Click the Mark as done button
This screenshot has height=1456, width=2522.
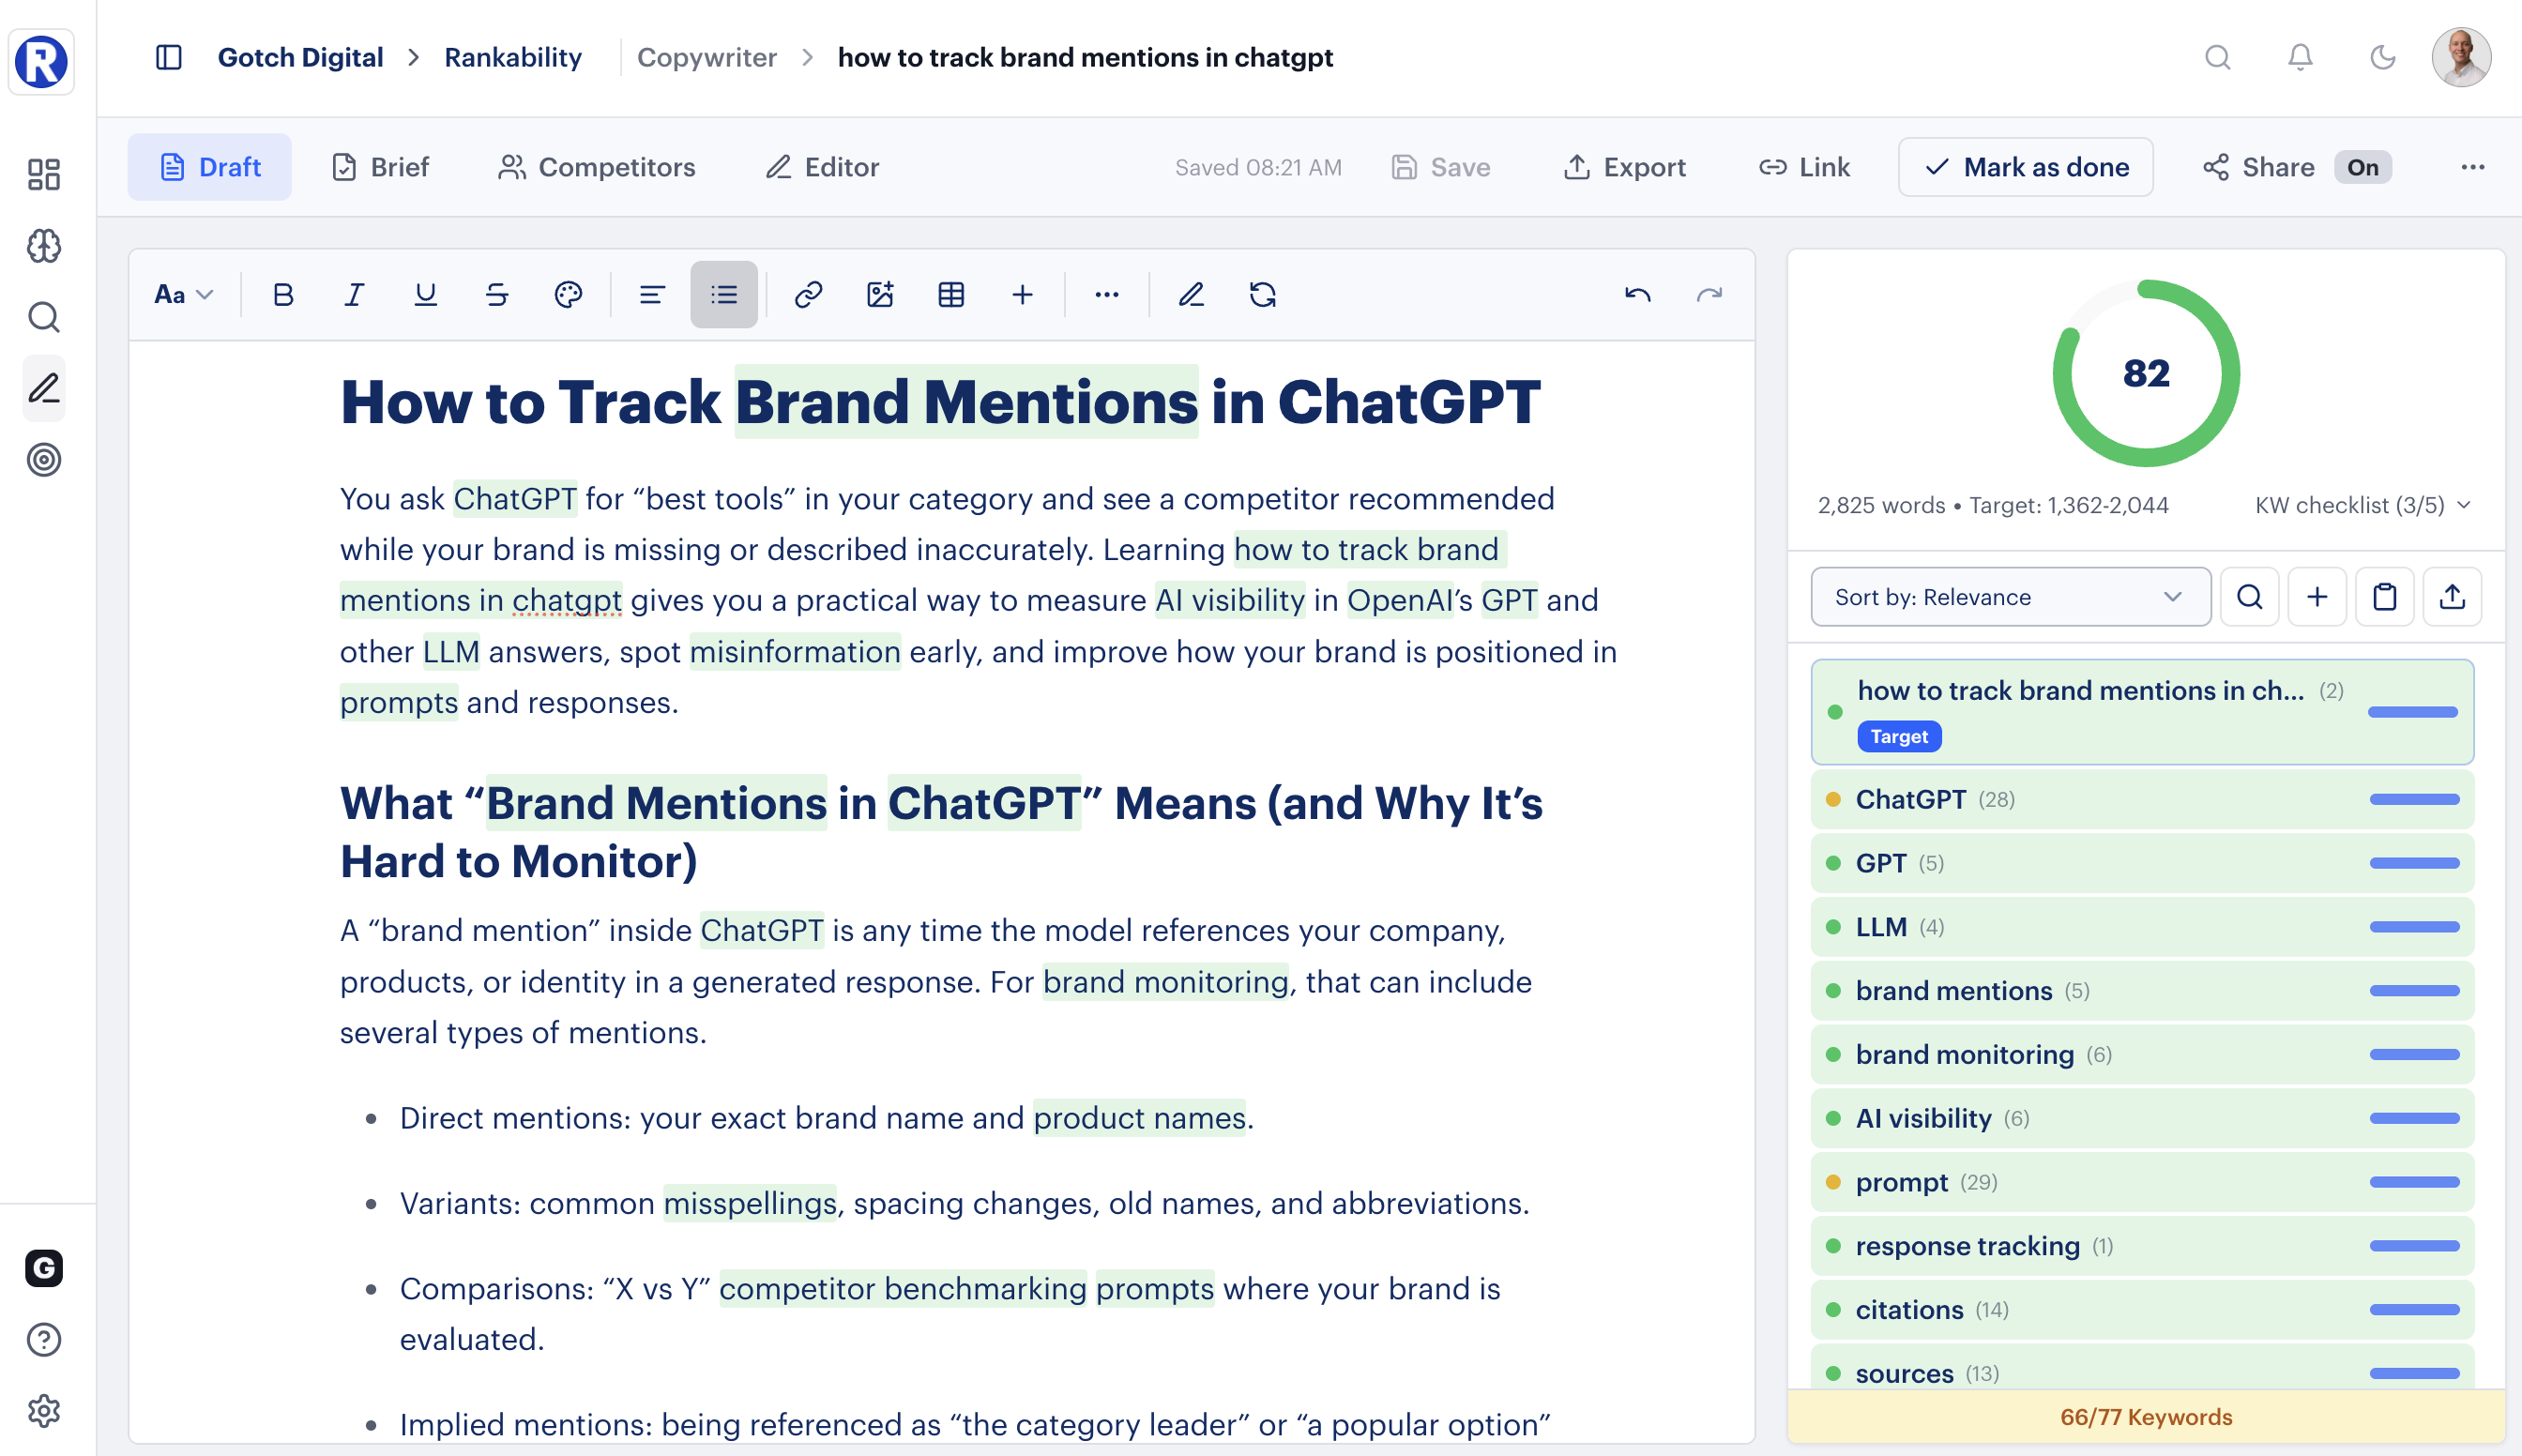click(2025, 167)
